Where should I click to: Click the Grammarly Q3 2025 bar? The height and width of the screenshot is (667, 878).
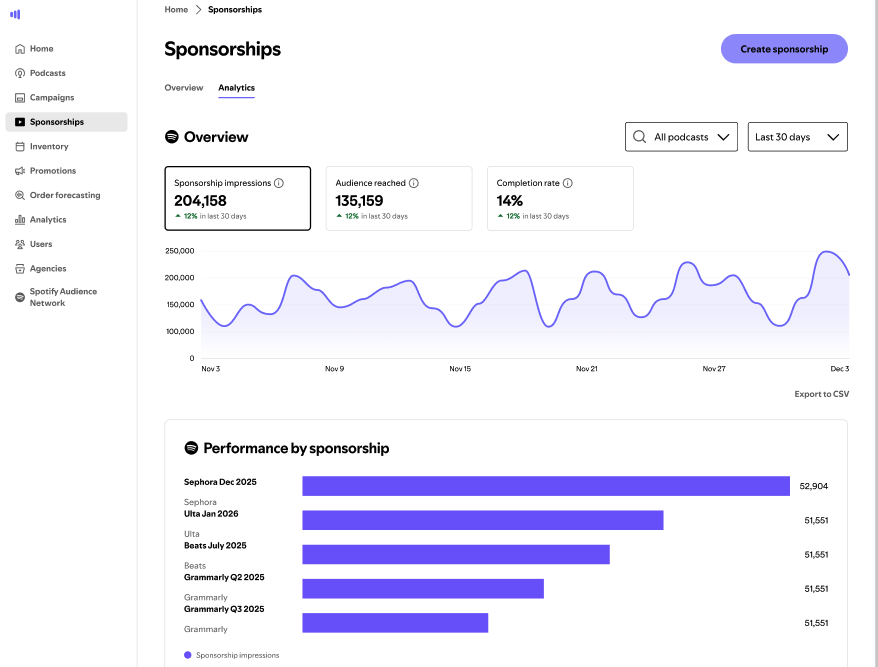395,623
